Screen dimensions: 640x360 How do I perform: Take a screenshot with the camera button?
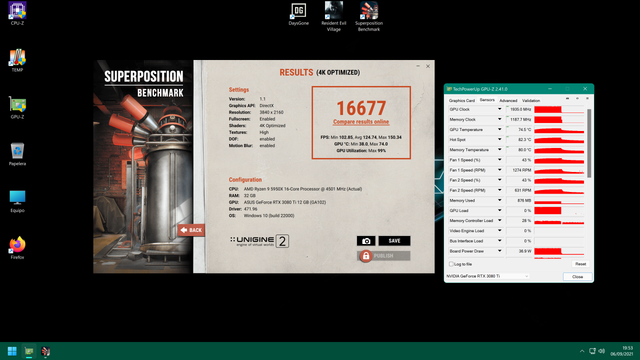coord(366,241)
